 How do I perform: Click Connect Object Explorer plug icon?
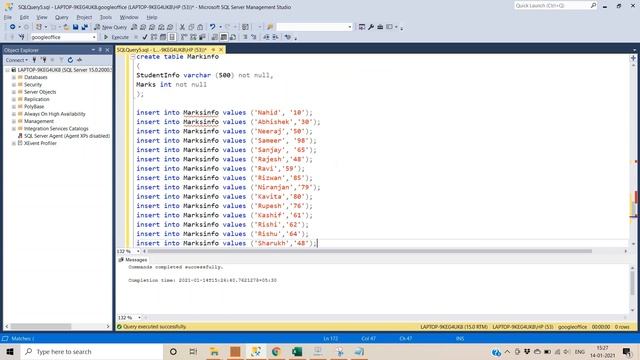(34, 60)
